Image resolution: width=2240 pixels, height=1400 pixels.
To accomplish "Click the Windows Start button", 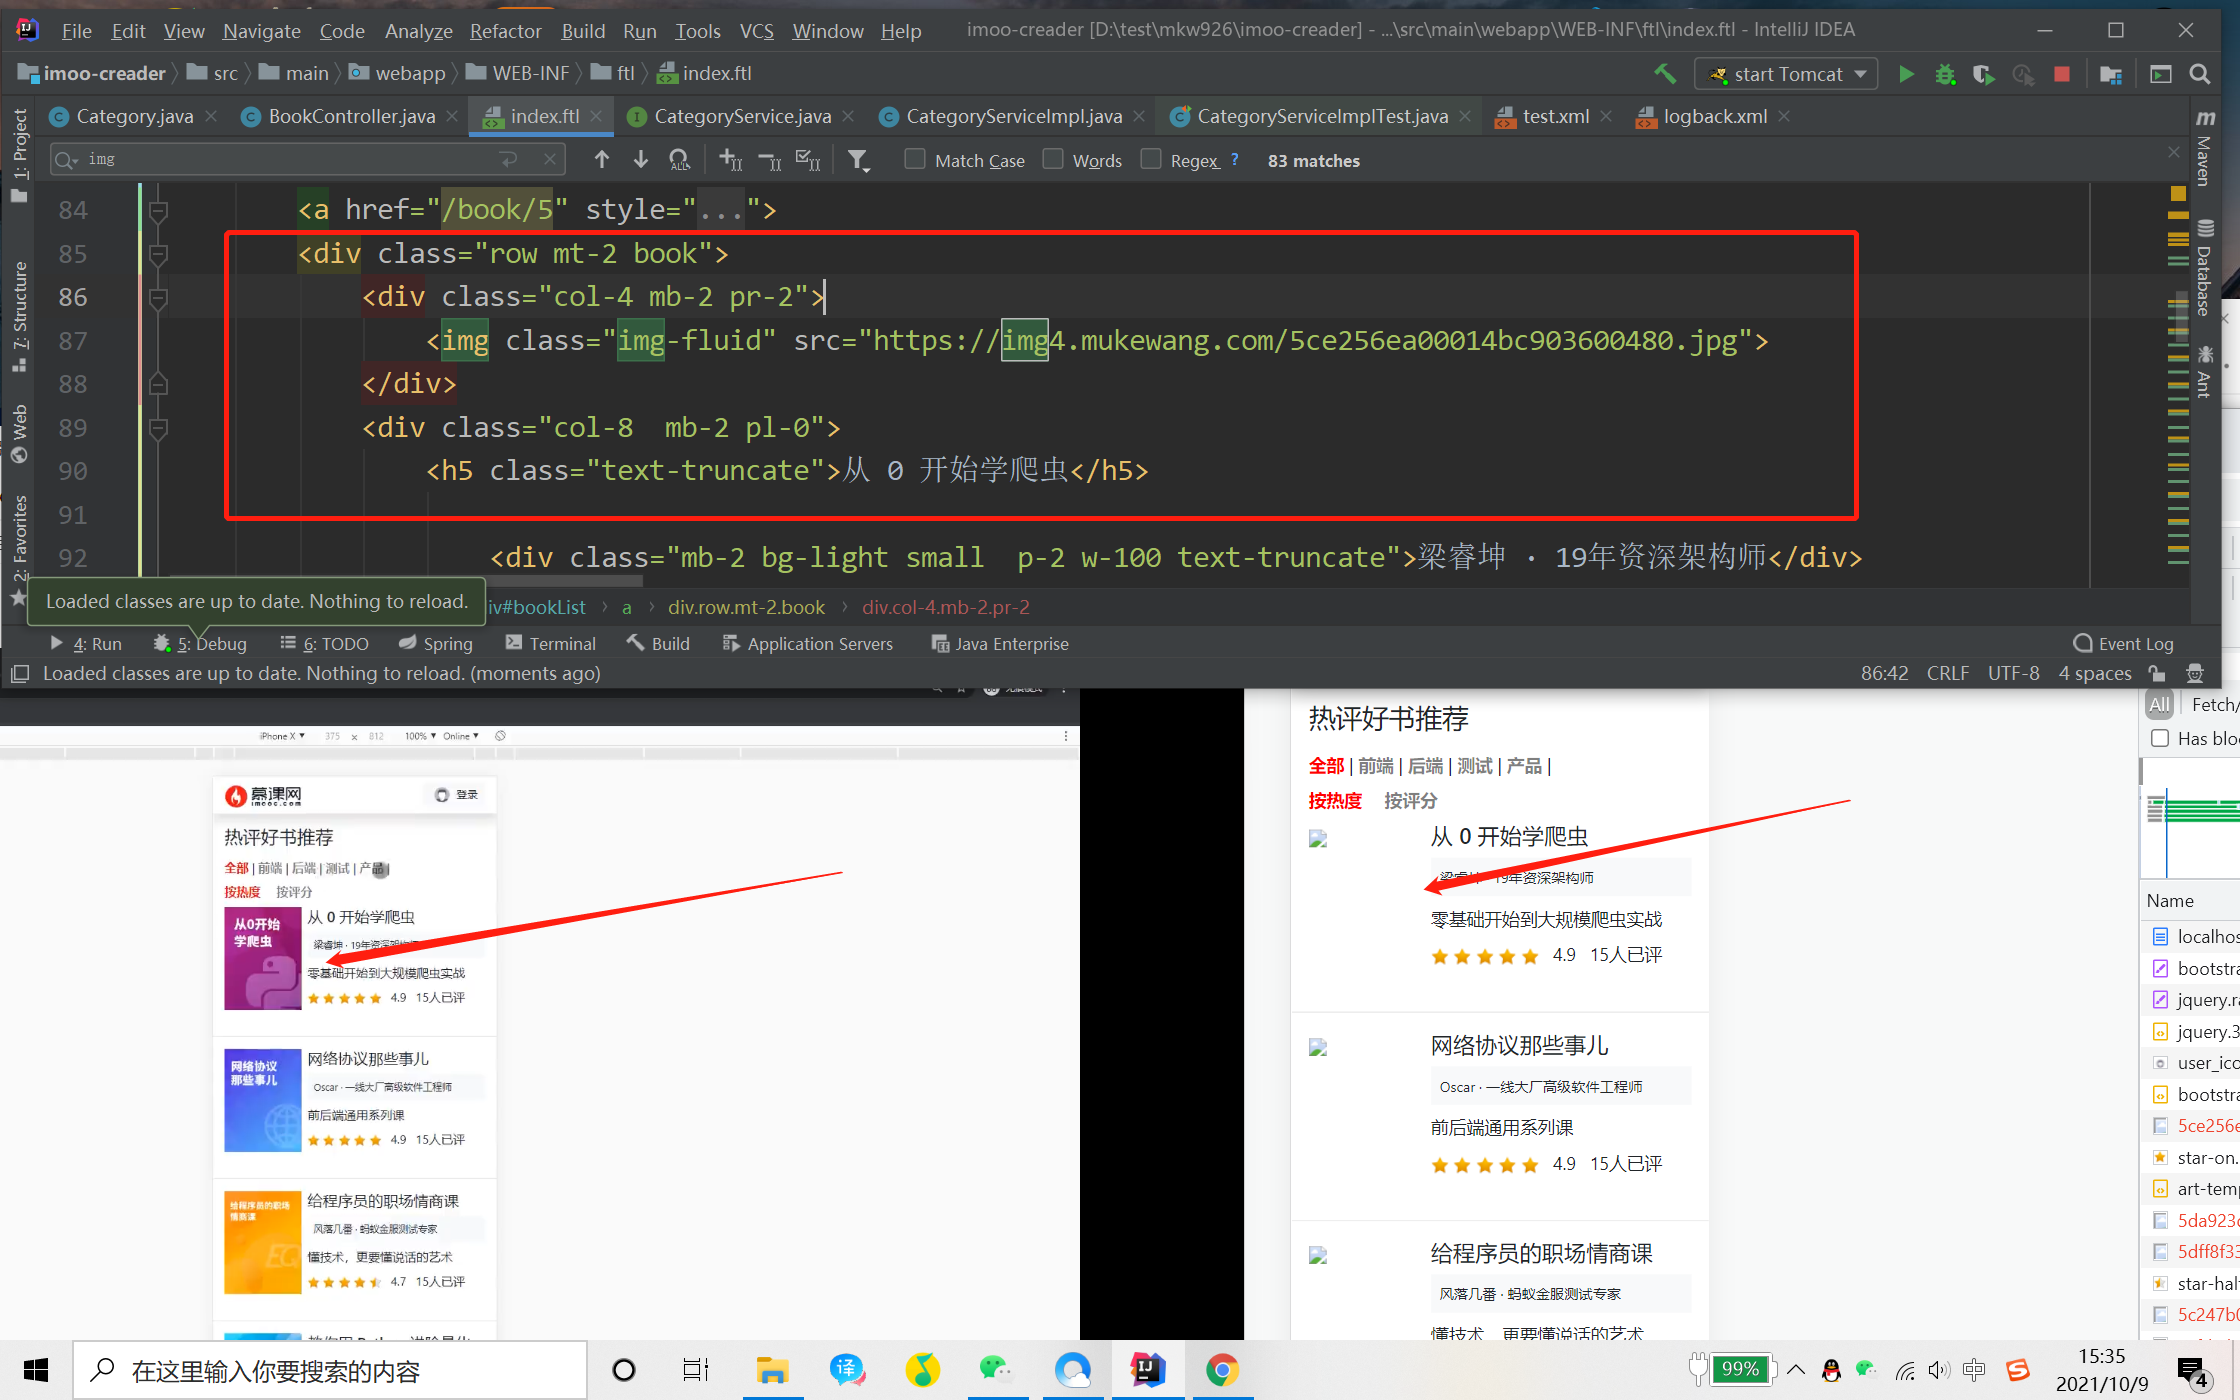I will [x=36, y=1369].
